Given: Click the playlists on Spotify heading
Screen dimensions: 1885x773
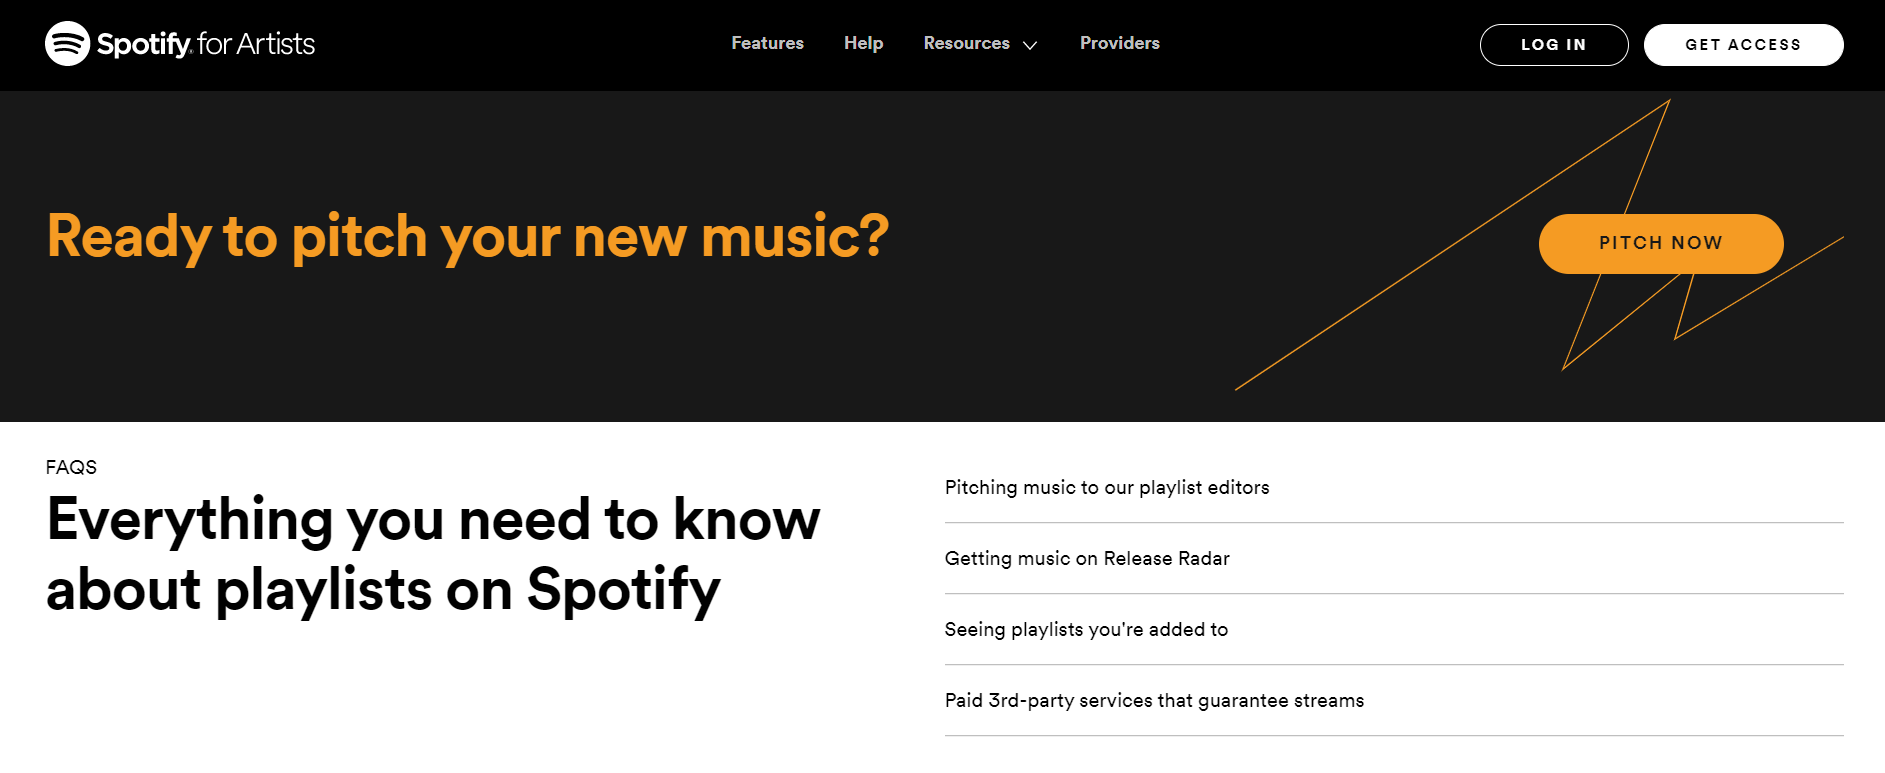Looking at the screenshot, I should (x=432, y=555).
